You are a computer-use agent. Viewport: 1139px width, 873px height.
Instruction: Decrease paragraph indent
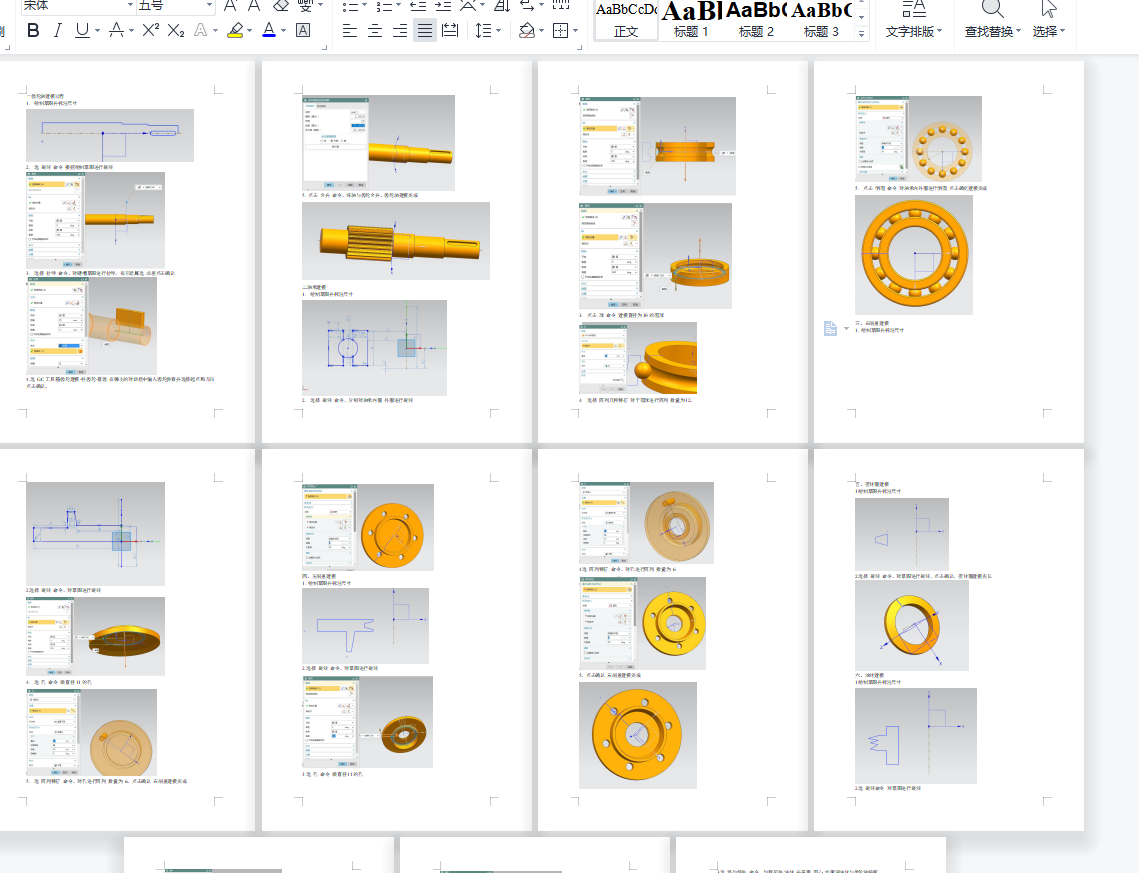[418, 6]
